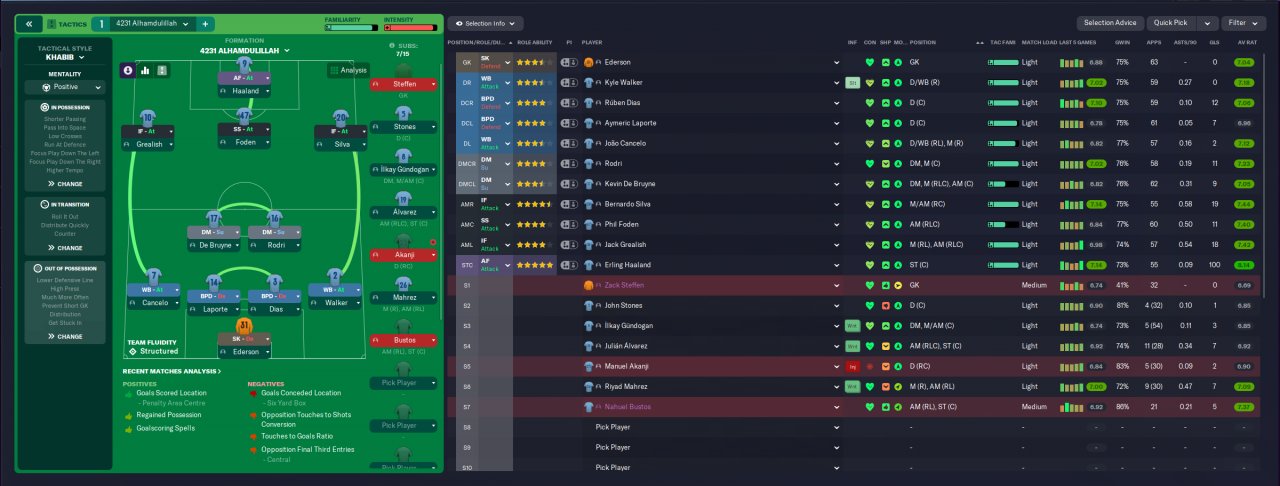Click the eye icon on Selection Info
The width and height of the screenshot is (1280, 486).
click(458, 23)
